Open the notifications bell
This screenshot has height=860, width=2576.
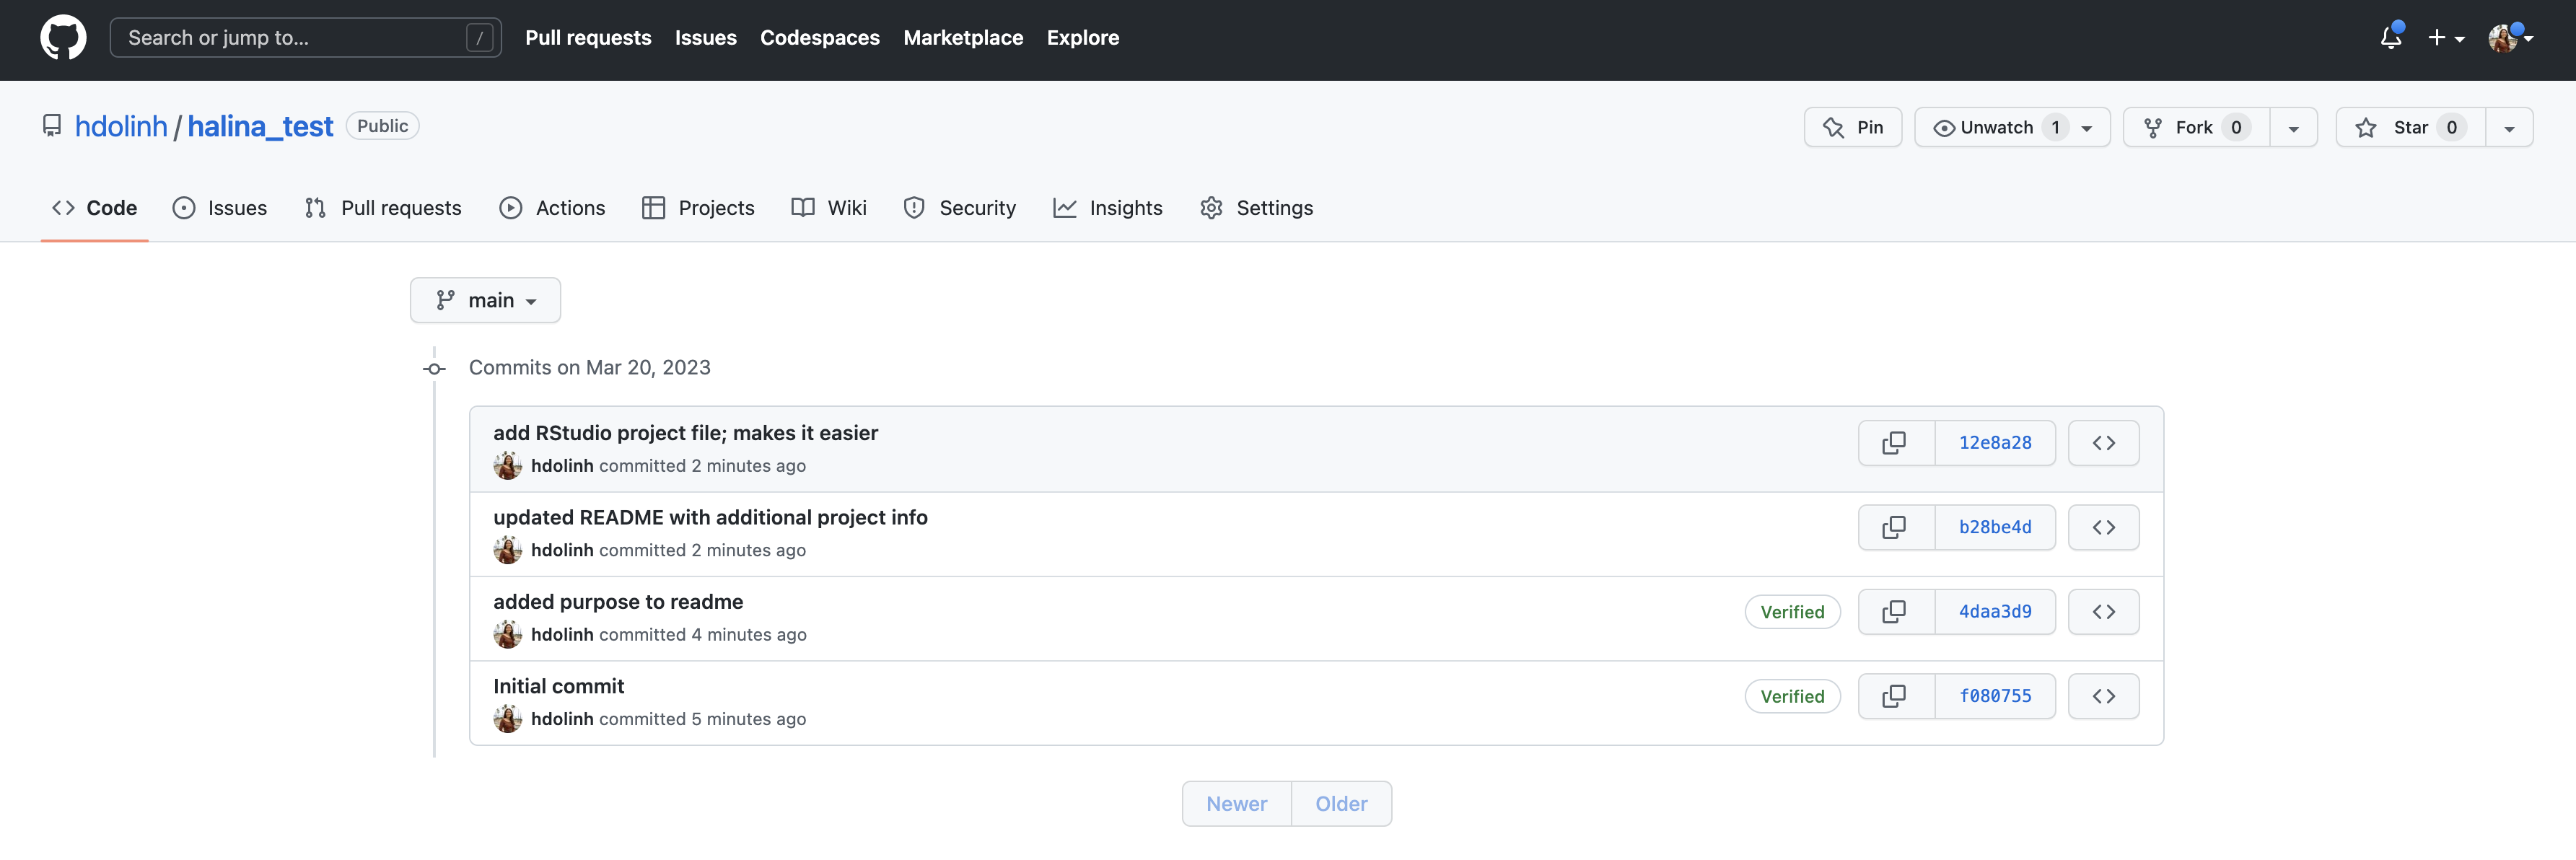[2390, 38]
